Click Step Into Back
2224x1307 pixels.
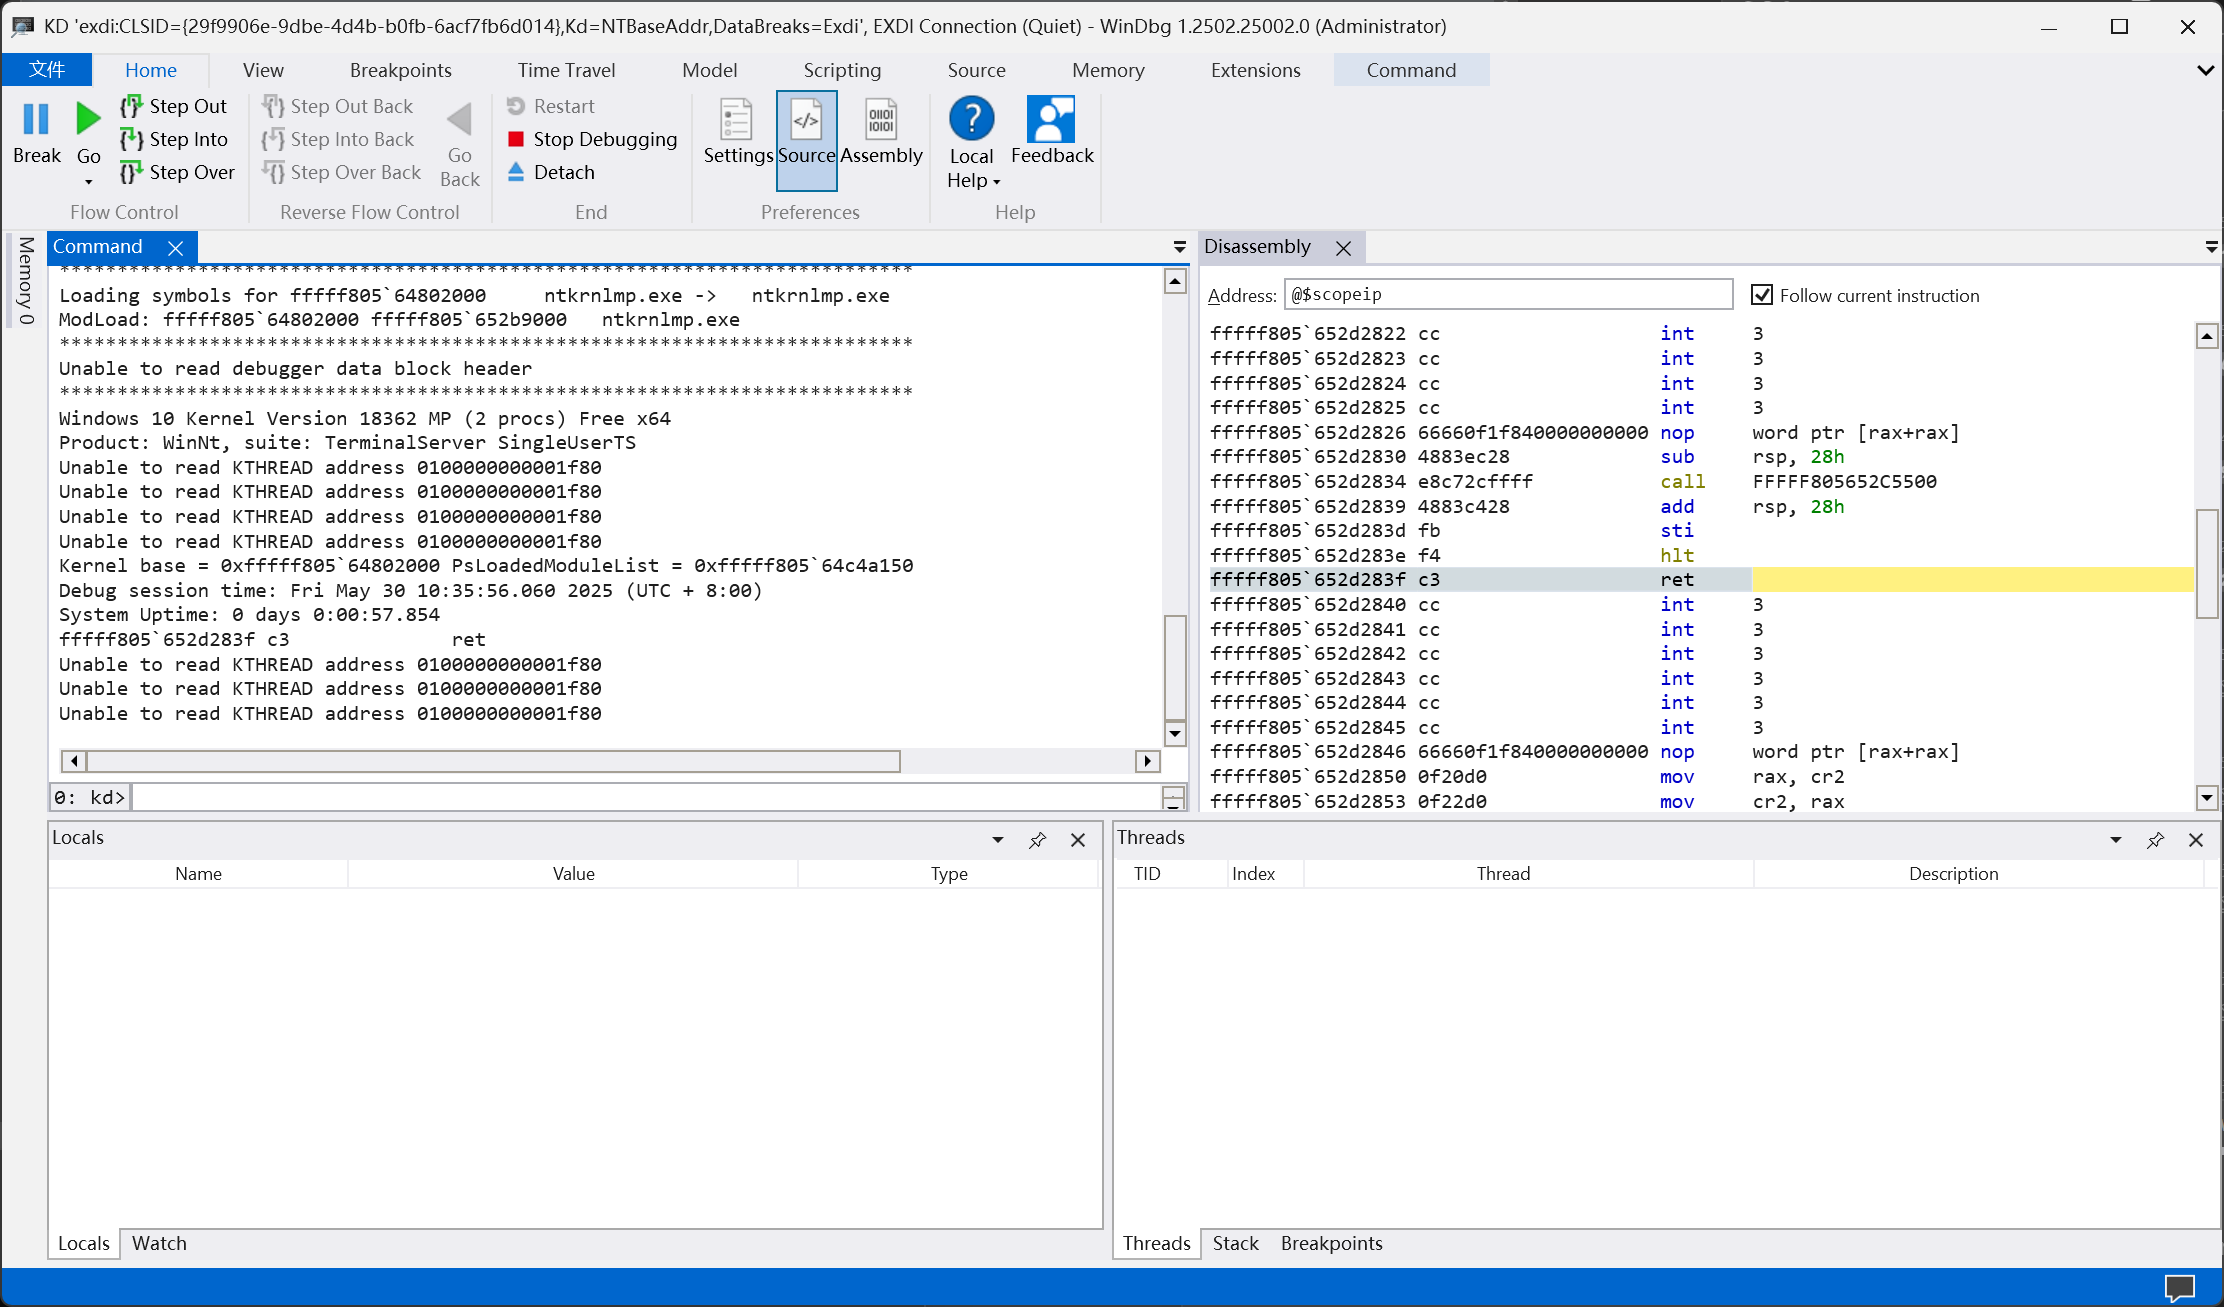coord(338,139)
